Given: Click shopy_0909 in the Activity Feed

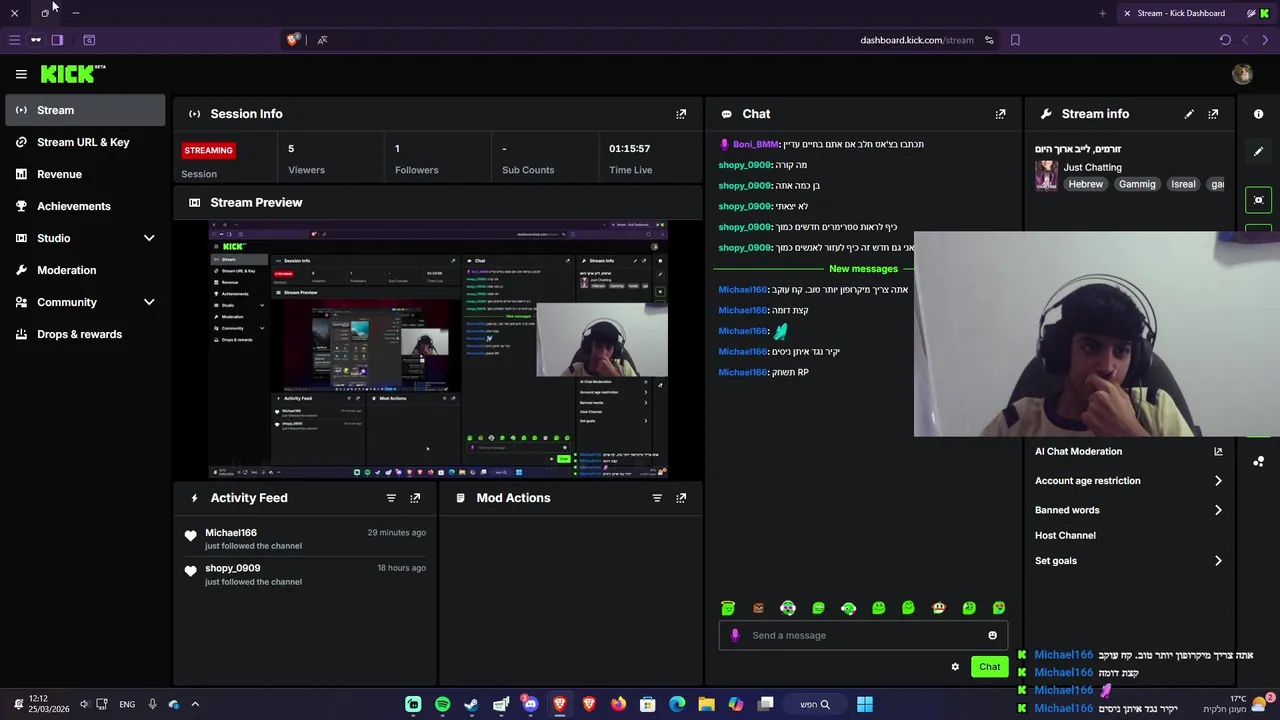Looking at the screenshot, I should click(232, 568).
